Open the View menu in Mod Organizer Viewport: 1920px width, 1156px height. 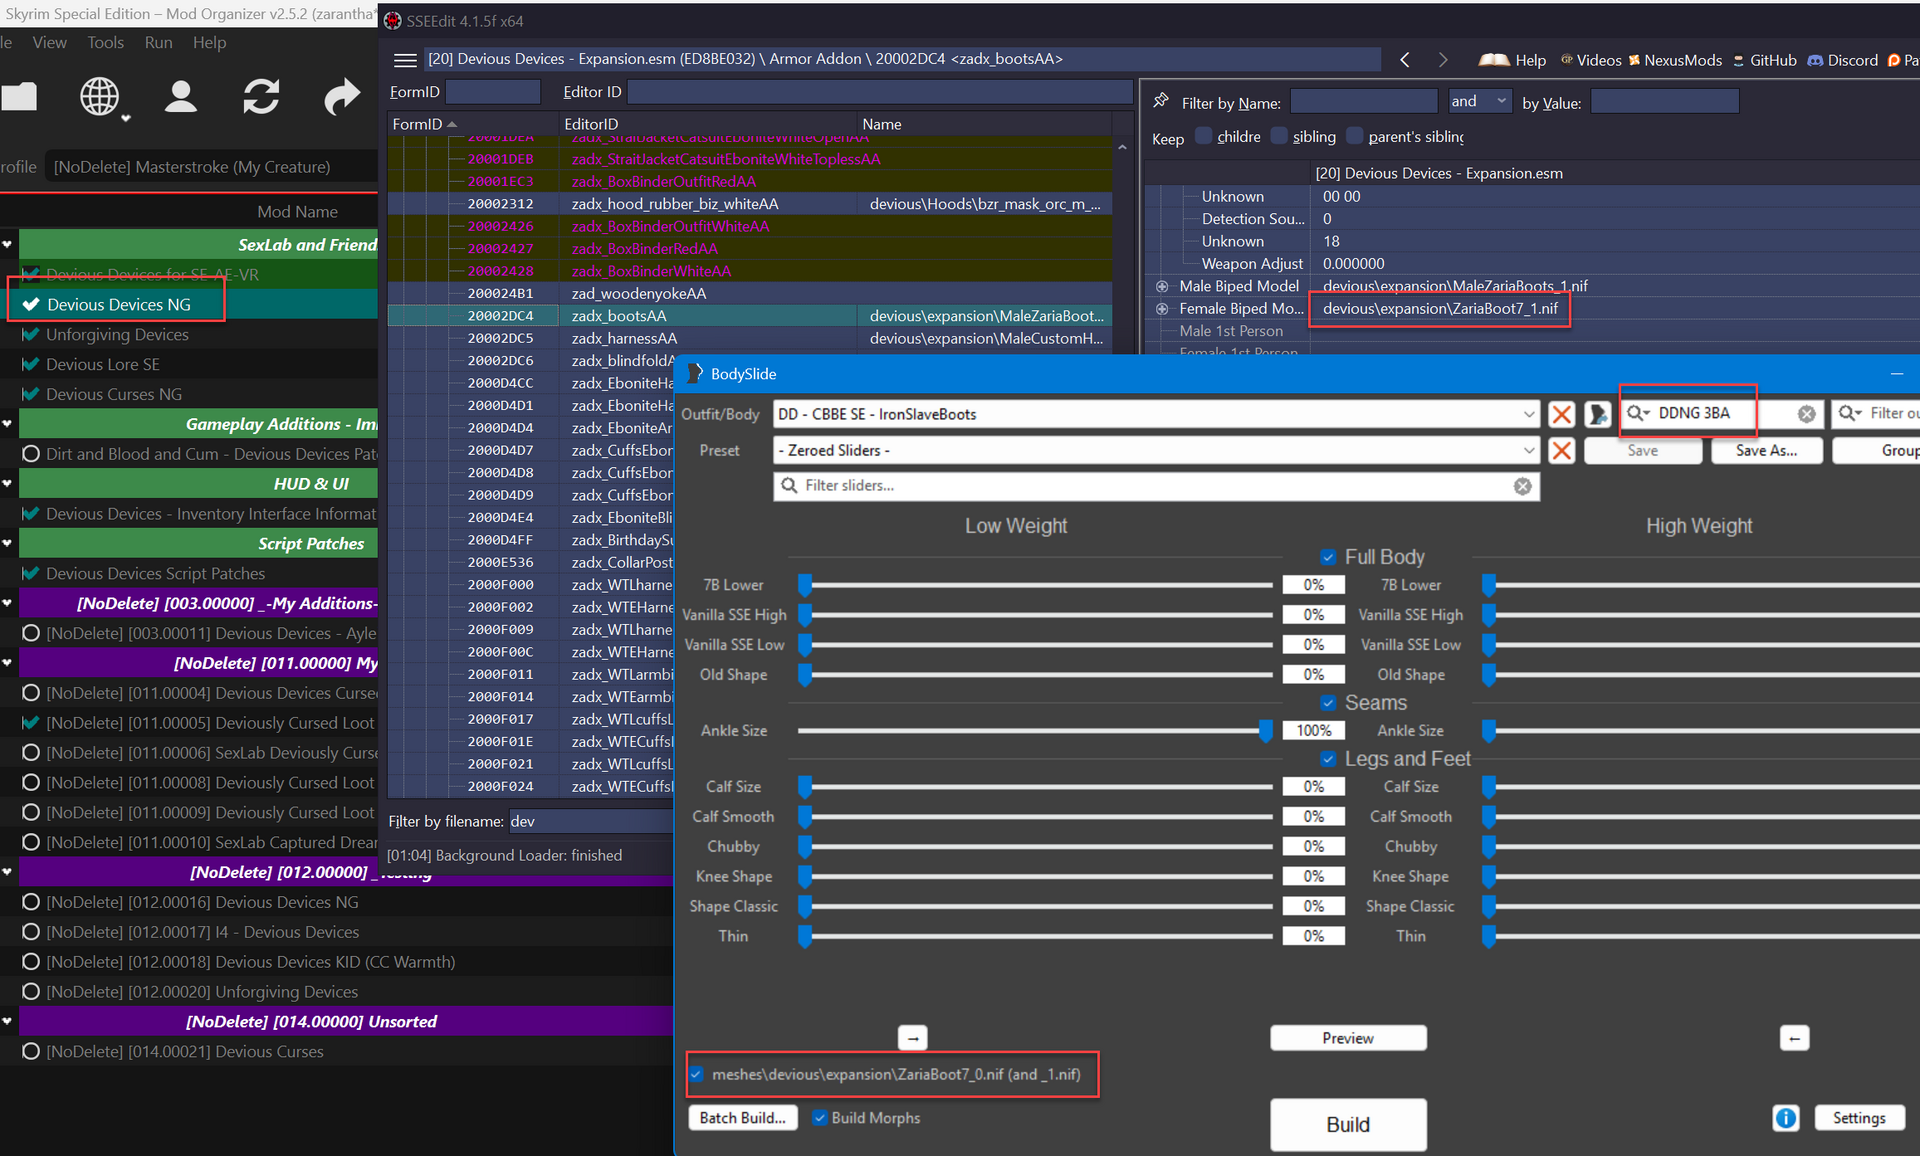[49, 42]
